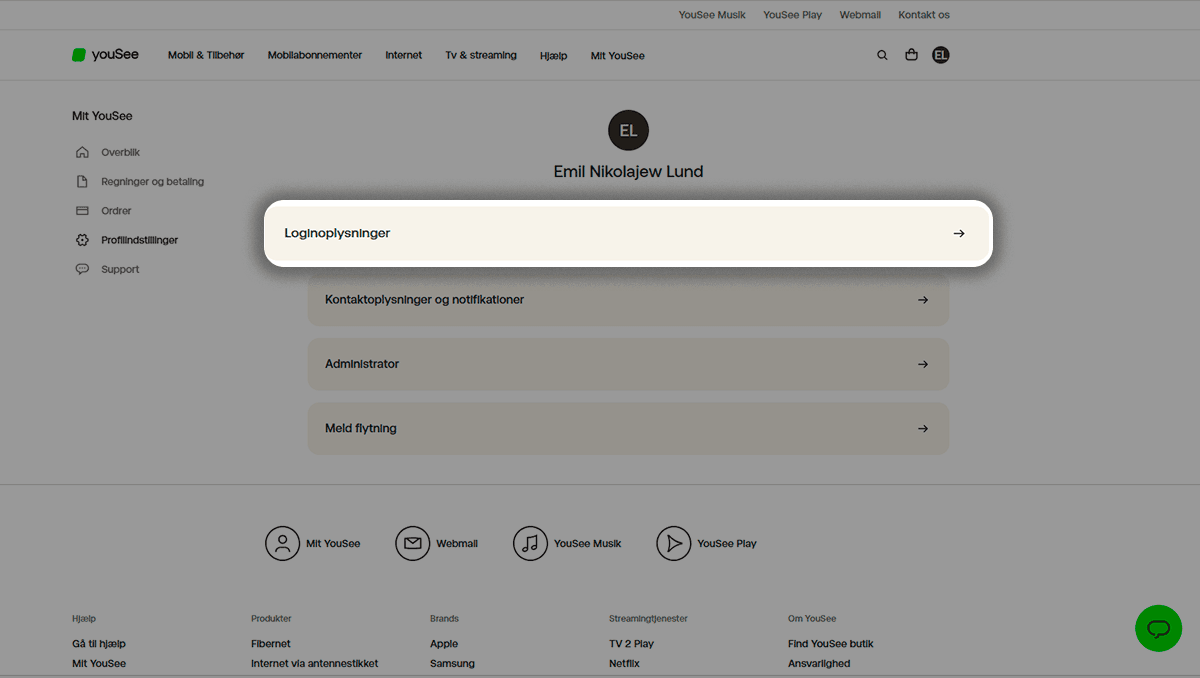Viewport: 1200px width, 678px height.
Task: Click the Profilindstillinger gear icon
Action: point(82,240)
